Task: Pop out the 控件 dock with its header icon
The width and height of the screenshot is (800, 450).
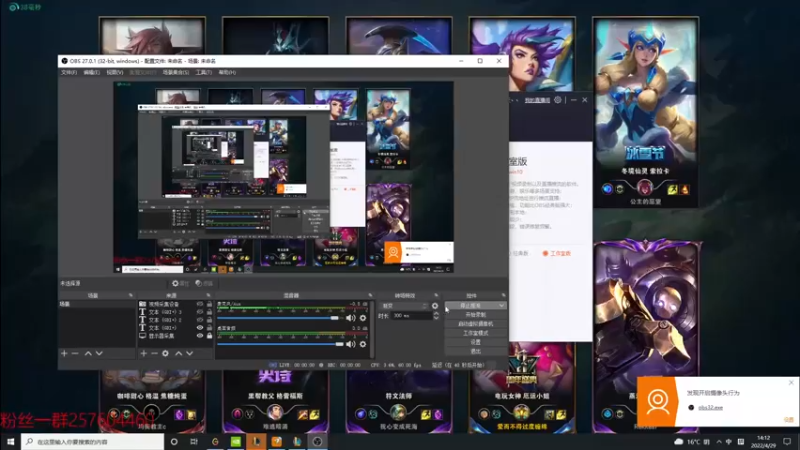Action: click(503, 295)
